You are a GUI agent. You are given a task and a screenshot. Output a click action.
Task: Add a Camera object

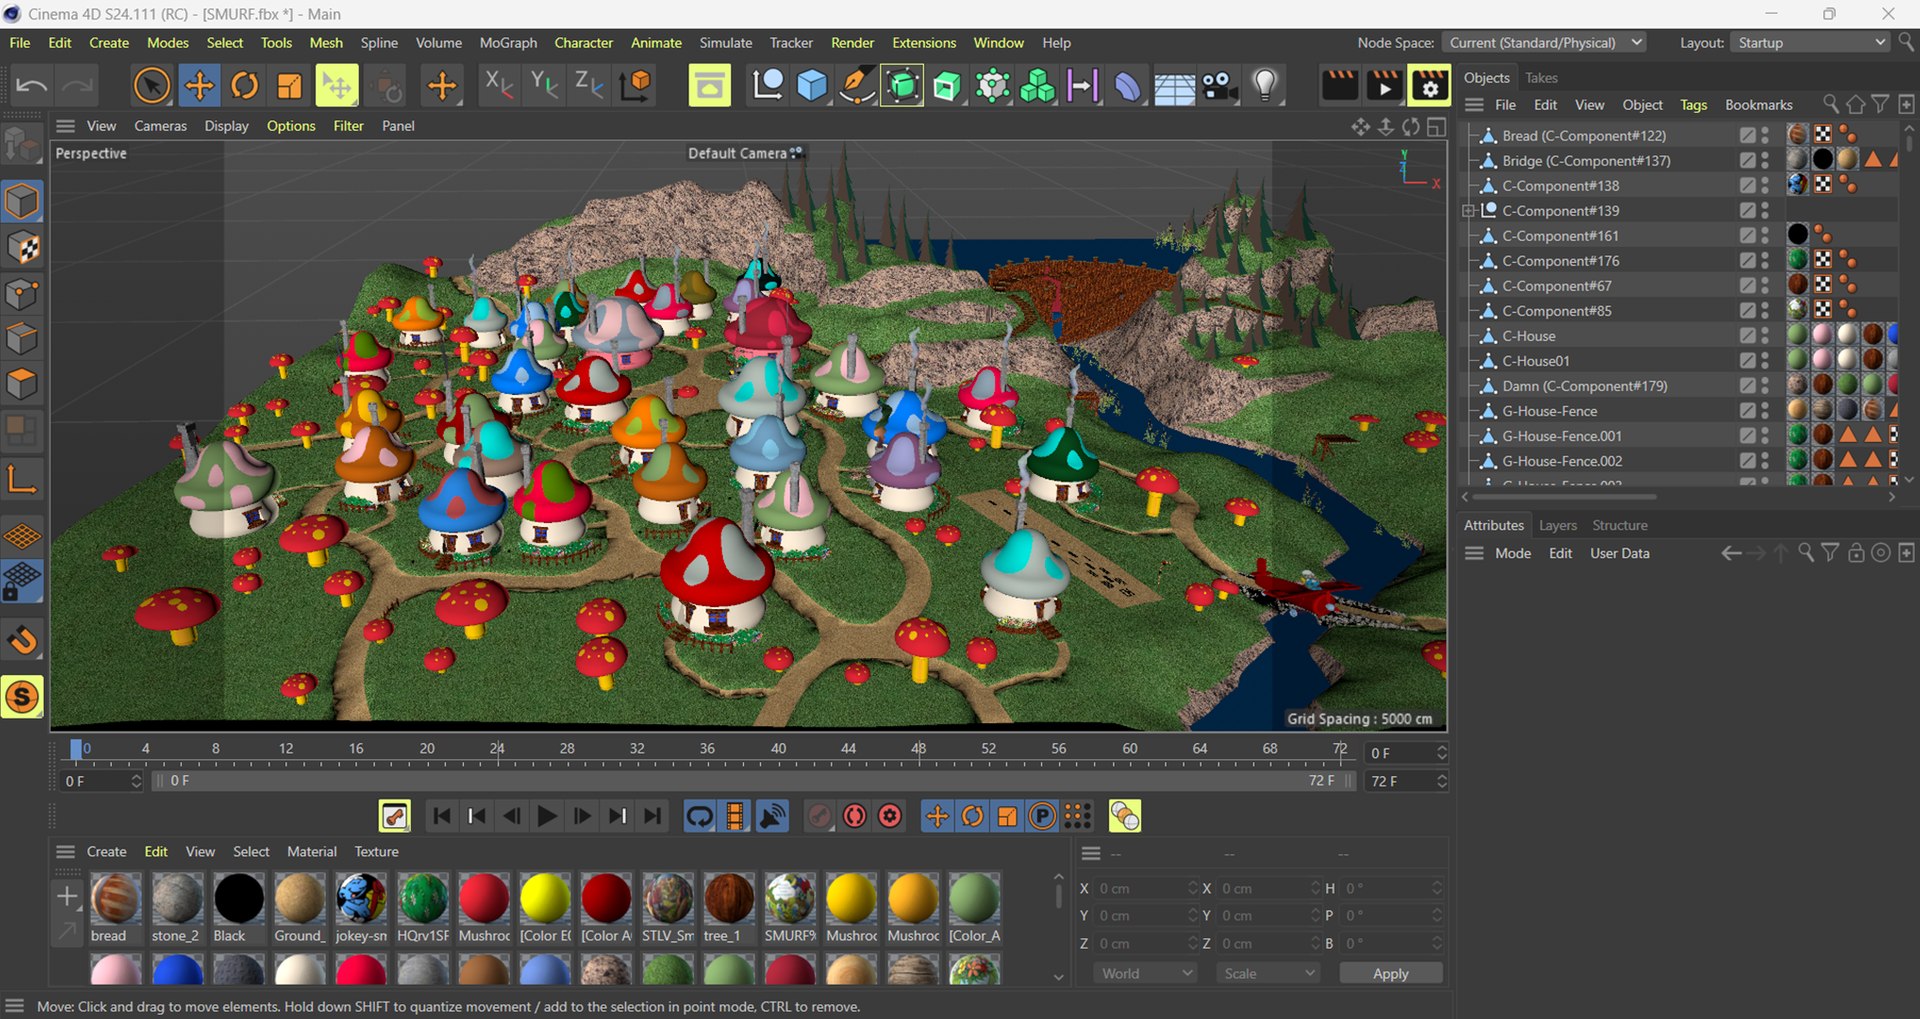click(x=1220, y=86)
